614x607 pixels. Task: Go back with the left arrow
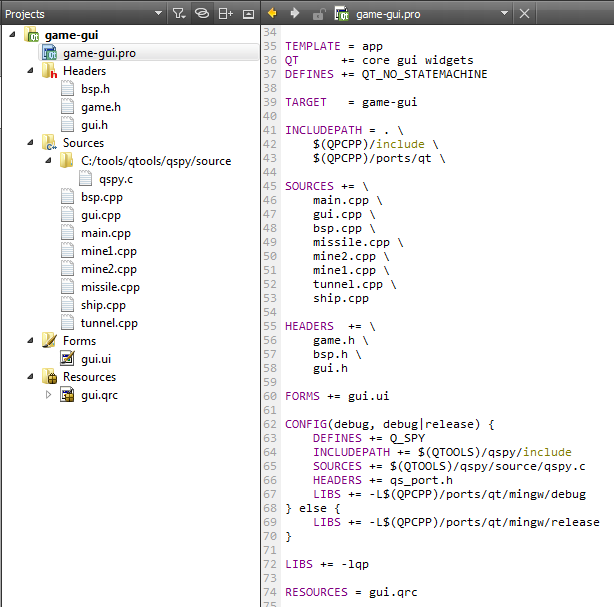pos(272,14)
